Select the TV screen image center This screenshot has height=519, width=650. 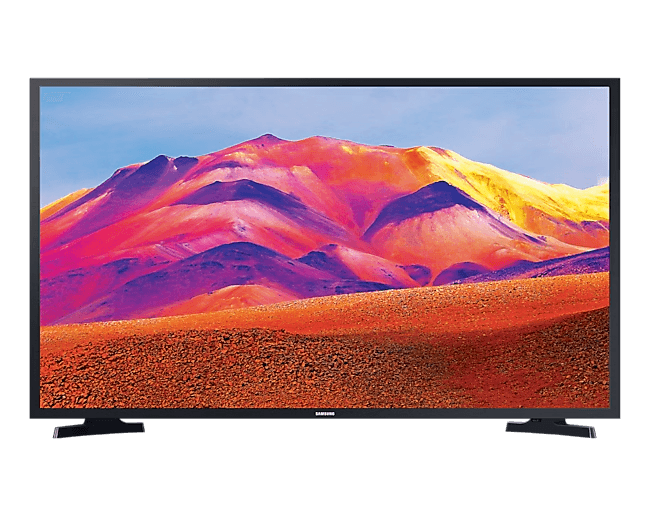tap(325, 247)
